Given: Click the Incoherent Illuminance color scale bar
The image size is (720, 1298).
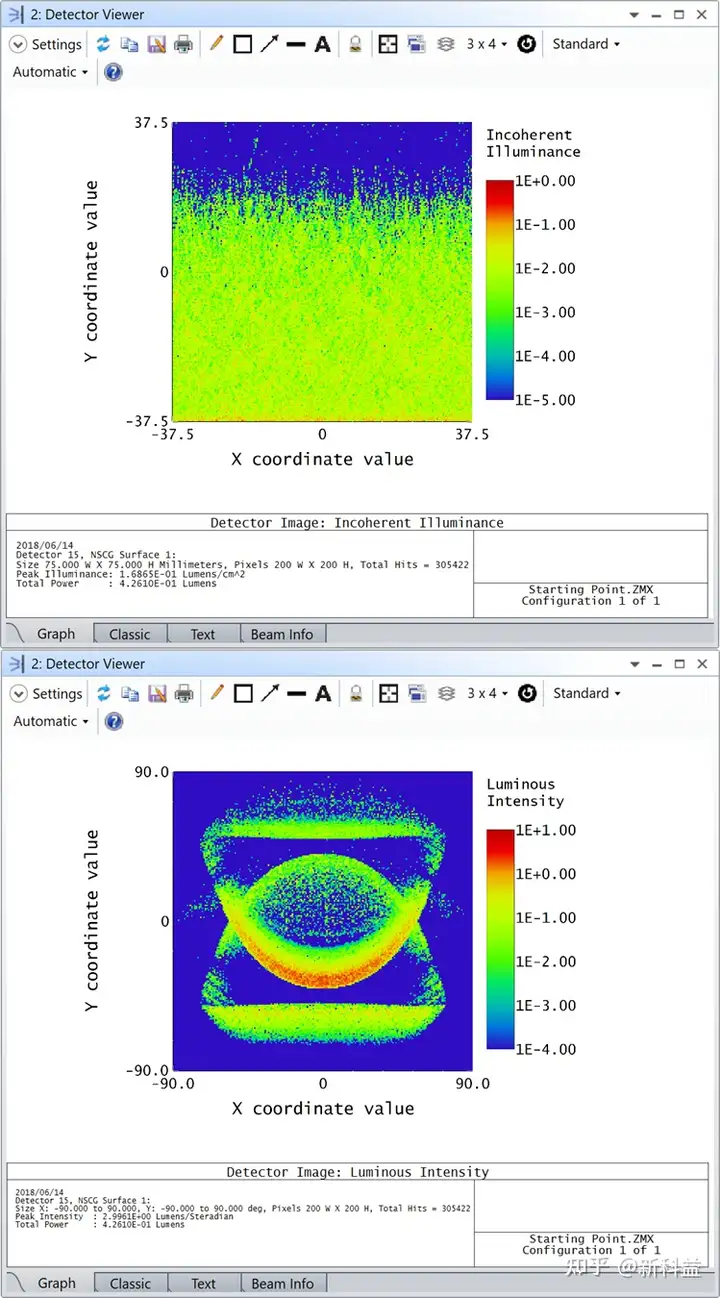Looking at the screenshot, I should pyautogui.click(x=499, y=290).
